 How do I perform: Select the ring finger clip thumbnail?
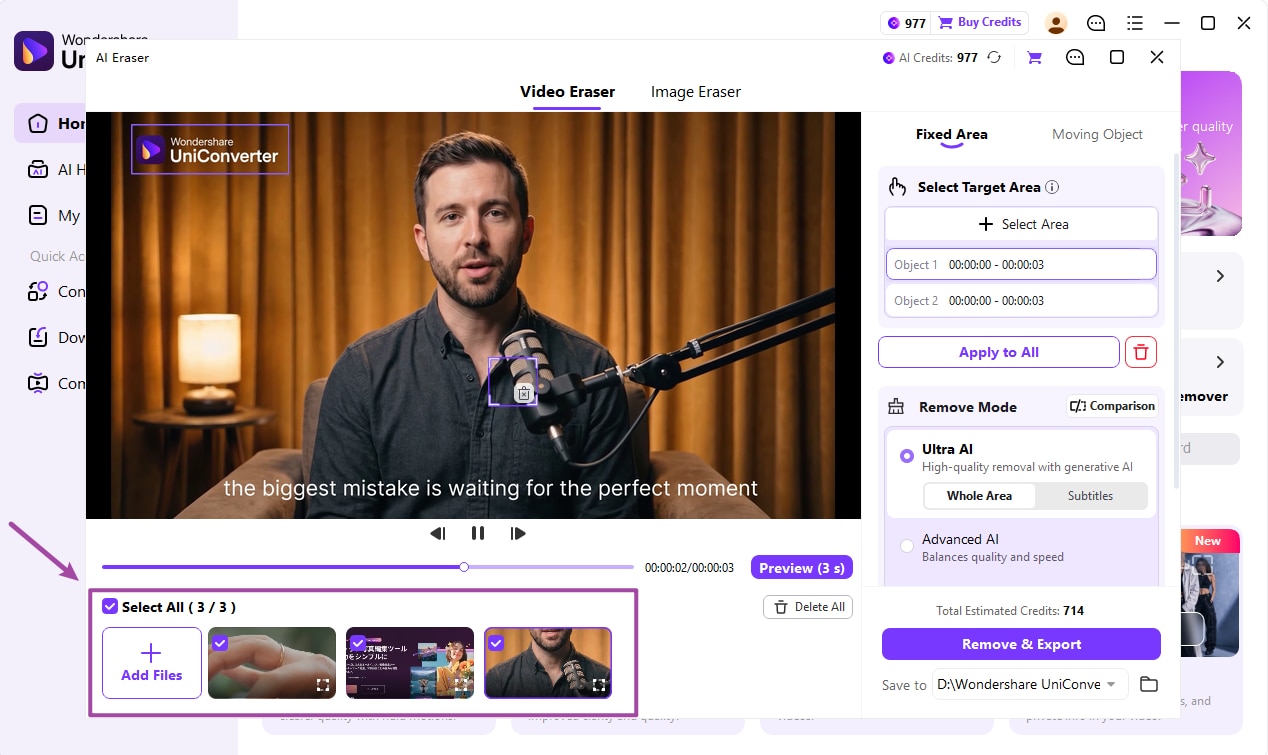272,662
